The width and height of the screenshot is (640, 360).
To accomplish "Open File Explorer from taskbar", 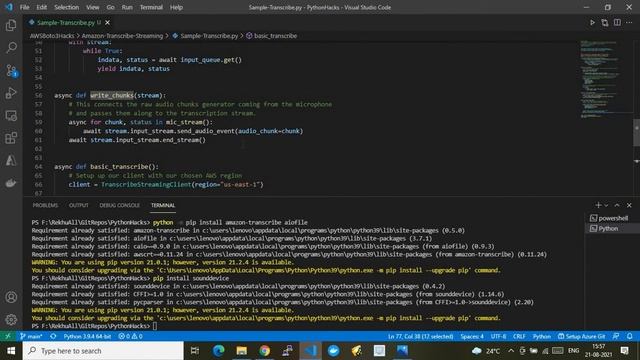I will 242,351.
